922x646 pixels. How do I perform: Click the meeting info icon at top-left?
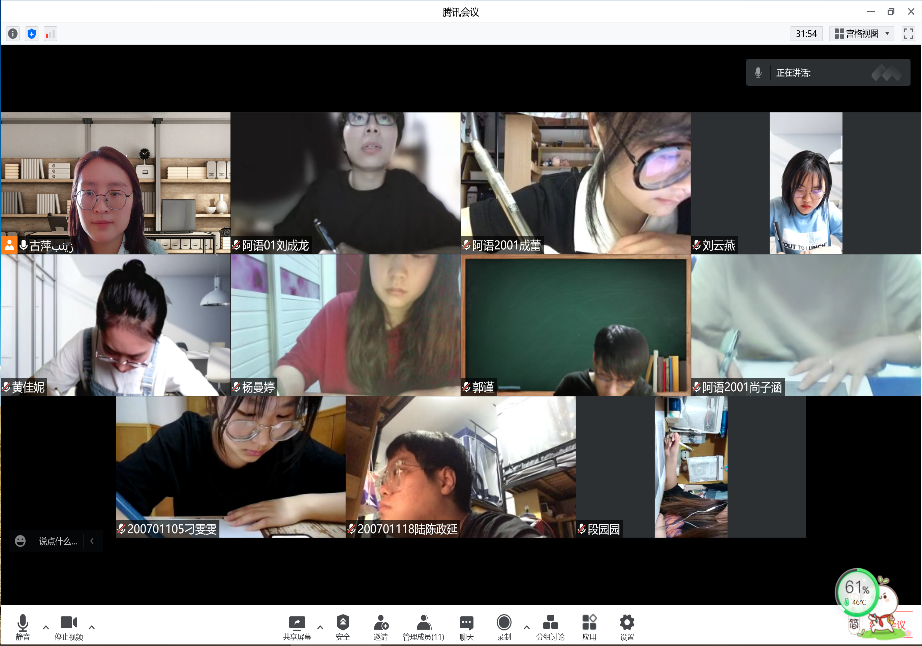point(13,33)
